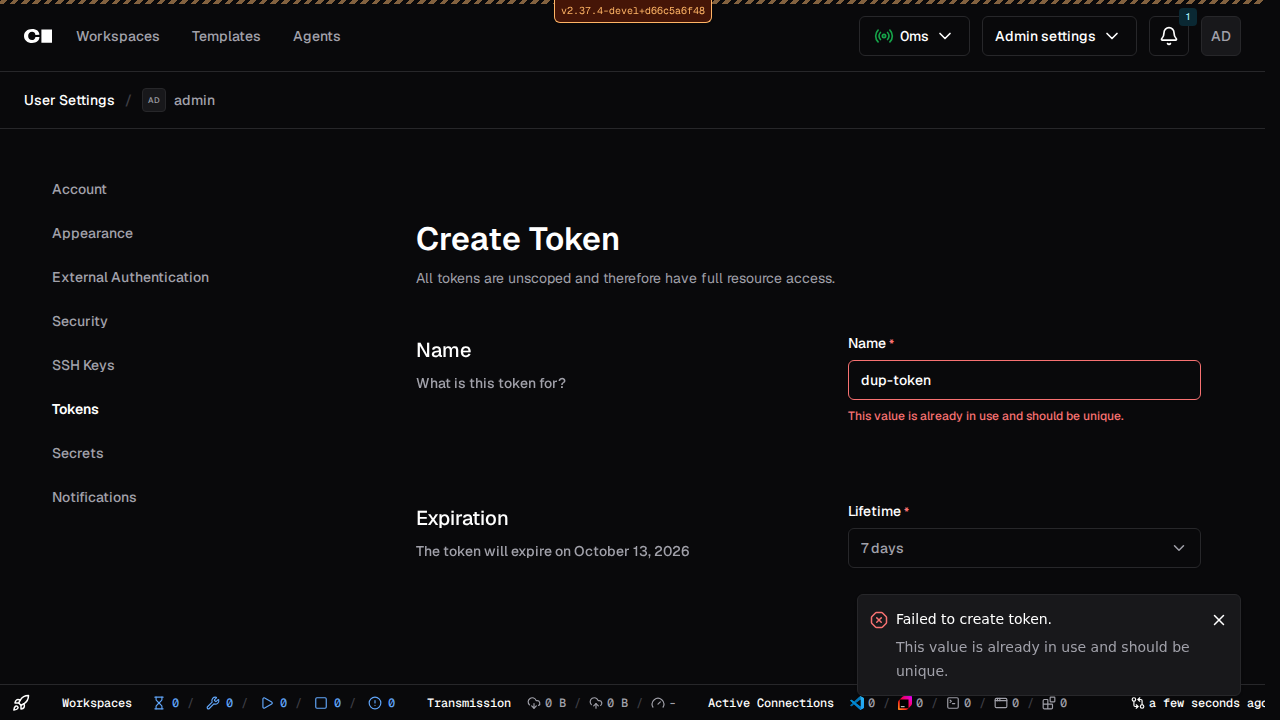Click the exclamation failed workspaces icon

pyautogui.click(x=375, y=703)
